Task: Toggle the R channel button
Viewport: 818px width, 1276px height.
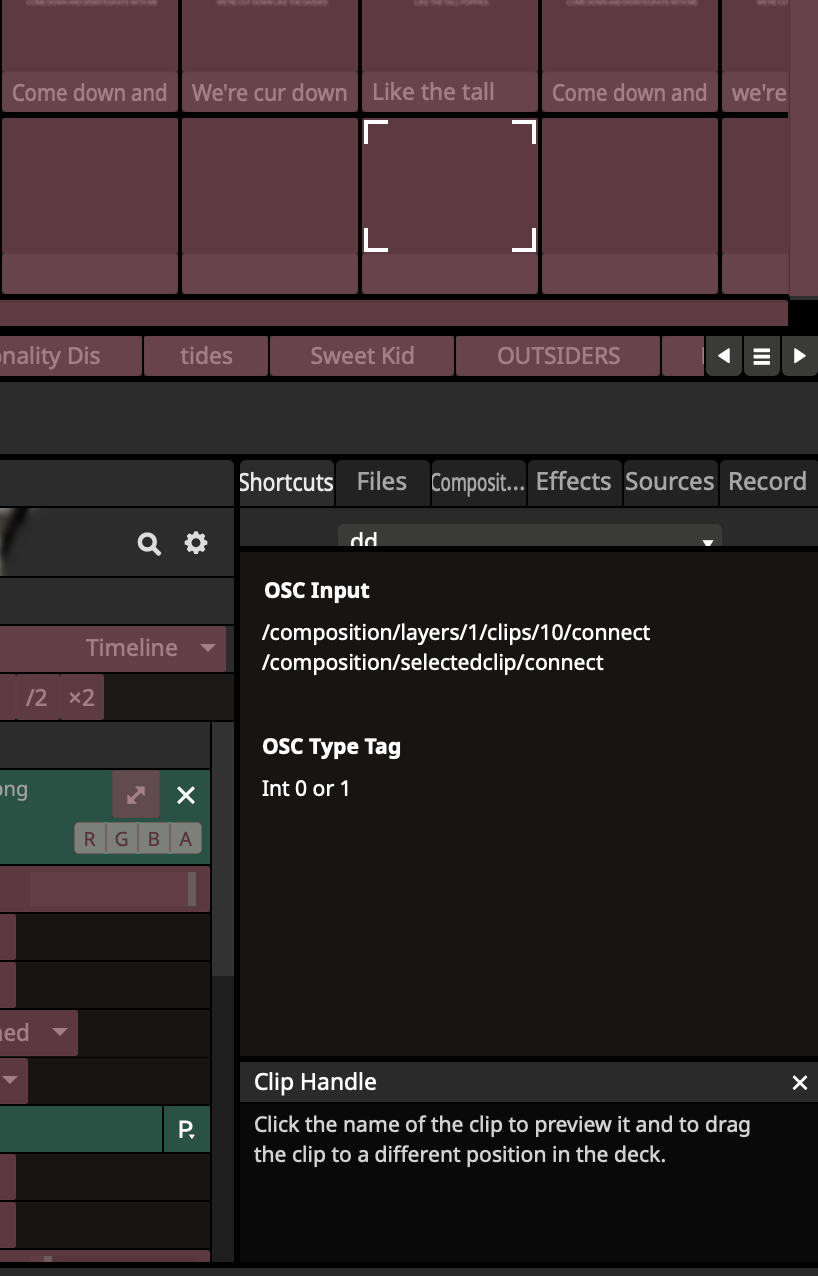Action: tap(90, 839)
